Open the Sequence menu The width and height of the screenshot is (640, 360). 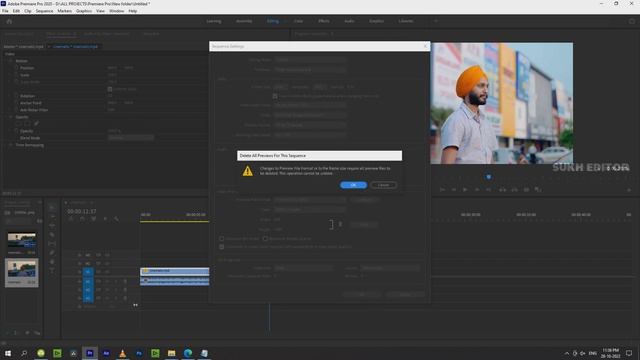pyautogui.click(x=44, y=11)
